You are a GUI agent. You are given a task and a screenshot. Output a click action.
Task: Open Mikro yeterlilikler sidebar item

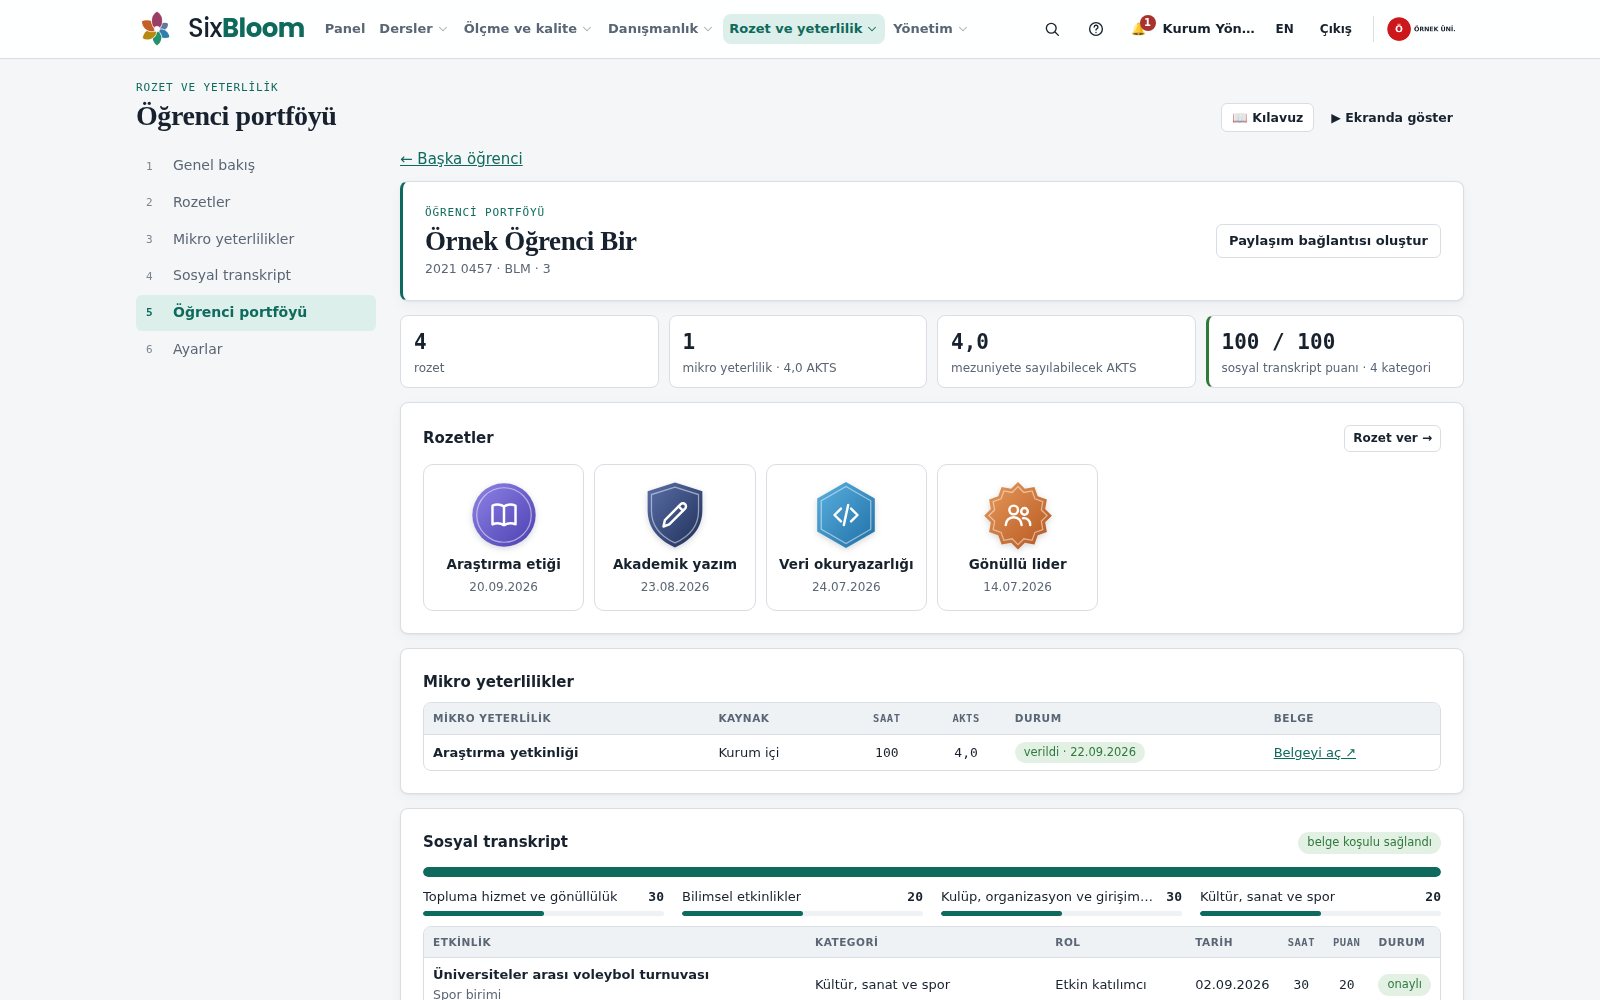[256, 239]
